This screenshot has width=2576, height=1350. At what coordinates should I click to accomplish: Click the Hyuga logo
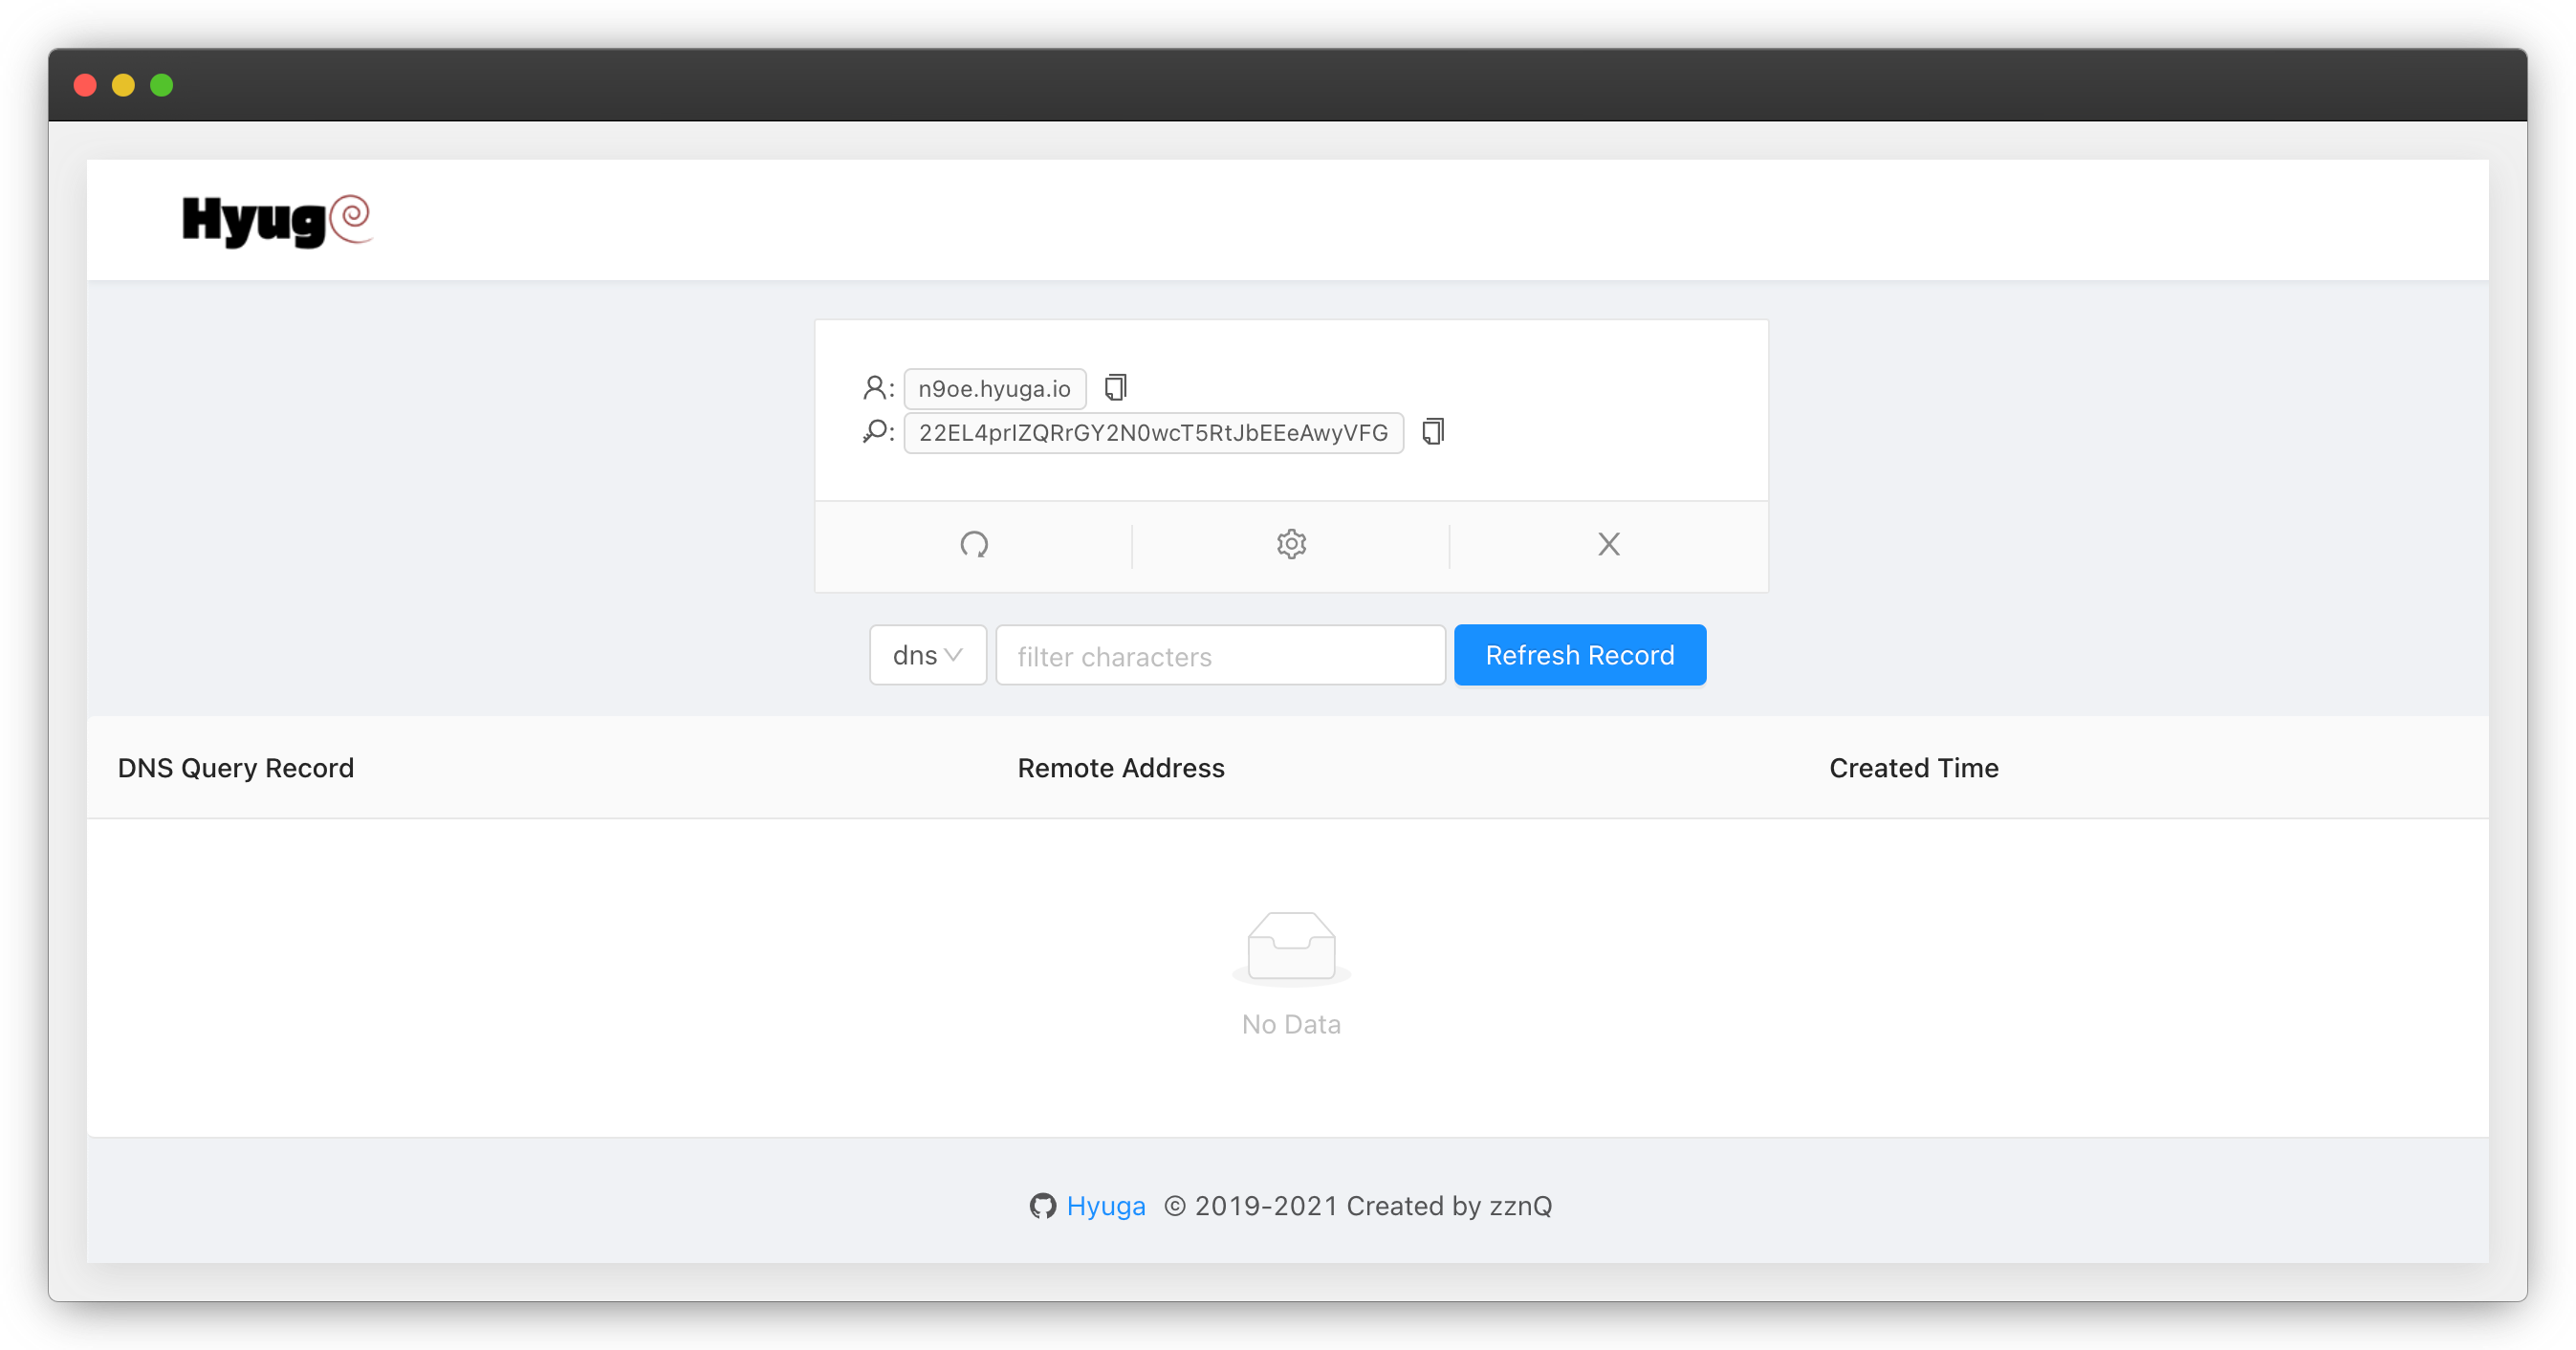coord(276,220)
